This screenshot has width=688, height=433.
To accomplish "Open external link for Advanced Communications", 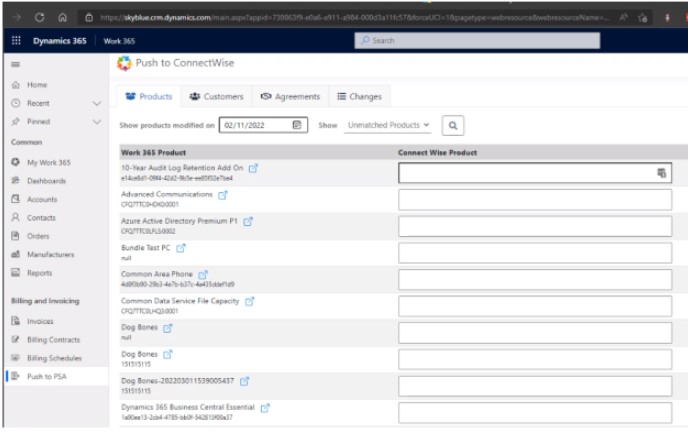I will coord(223,195).
